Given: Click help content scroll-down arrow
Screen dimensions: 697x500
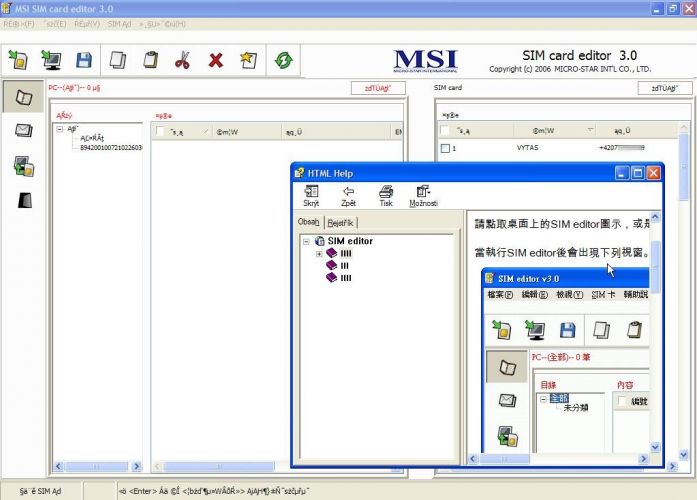Looking at the screenshot, I should (x=655, y=447).
